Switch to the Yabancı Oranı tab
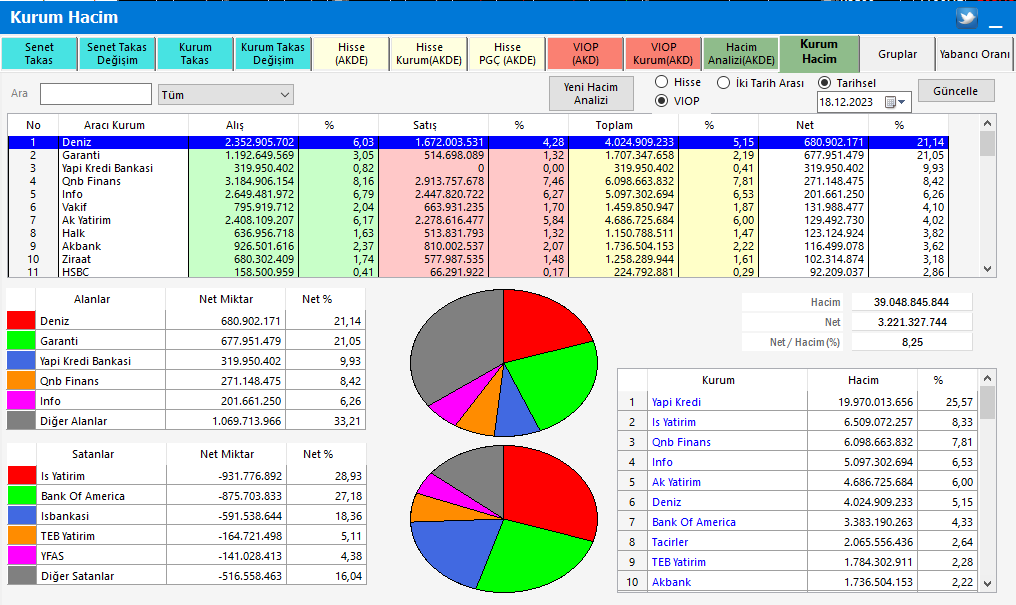 [x=975, y=54]
